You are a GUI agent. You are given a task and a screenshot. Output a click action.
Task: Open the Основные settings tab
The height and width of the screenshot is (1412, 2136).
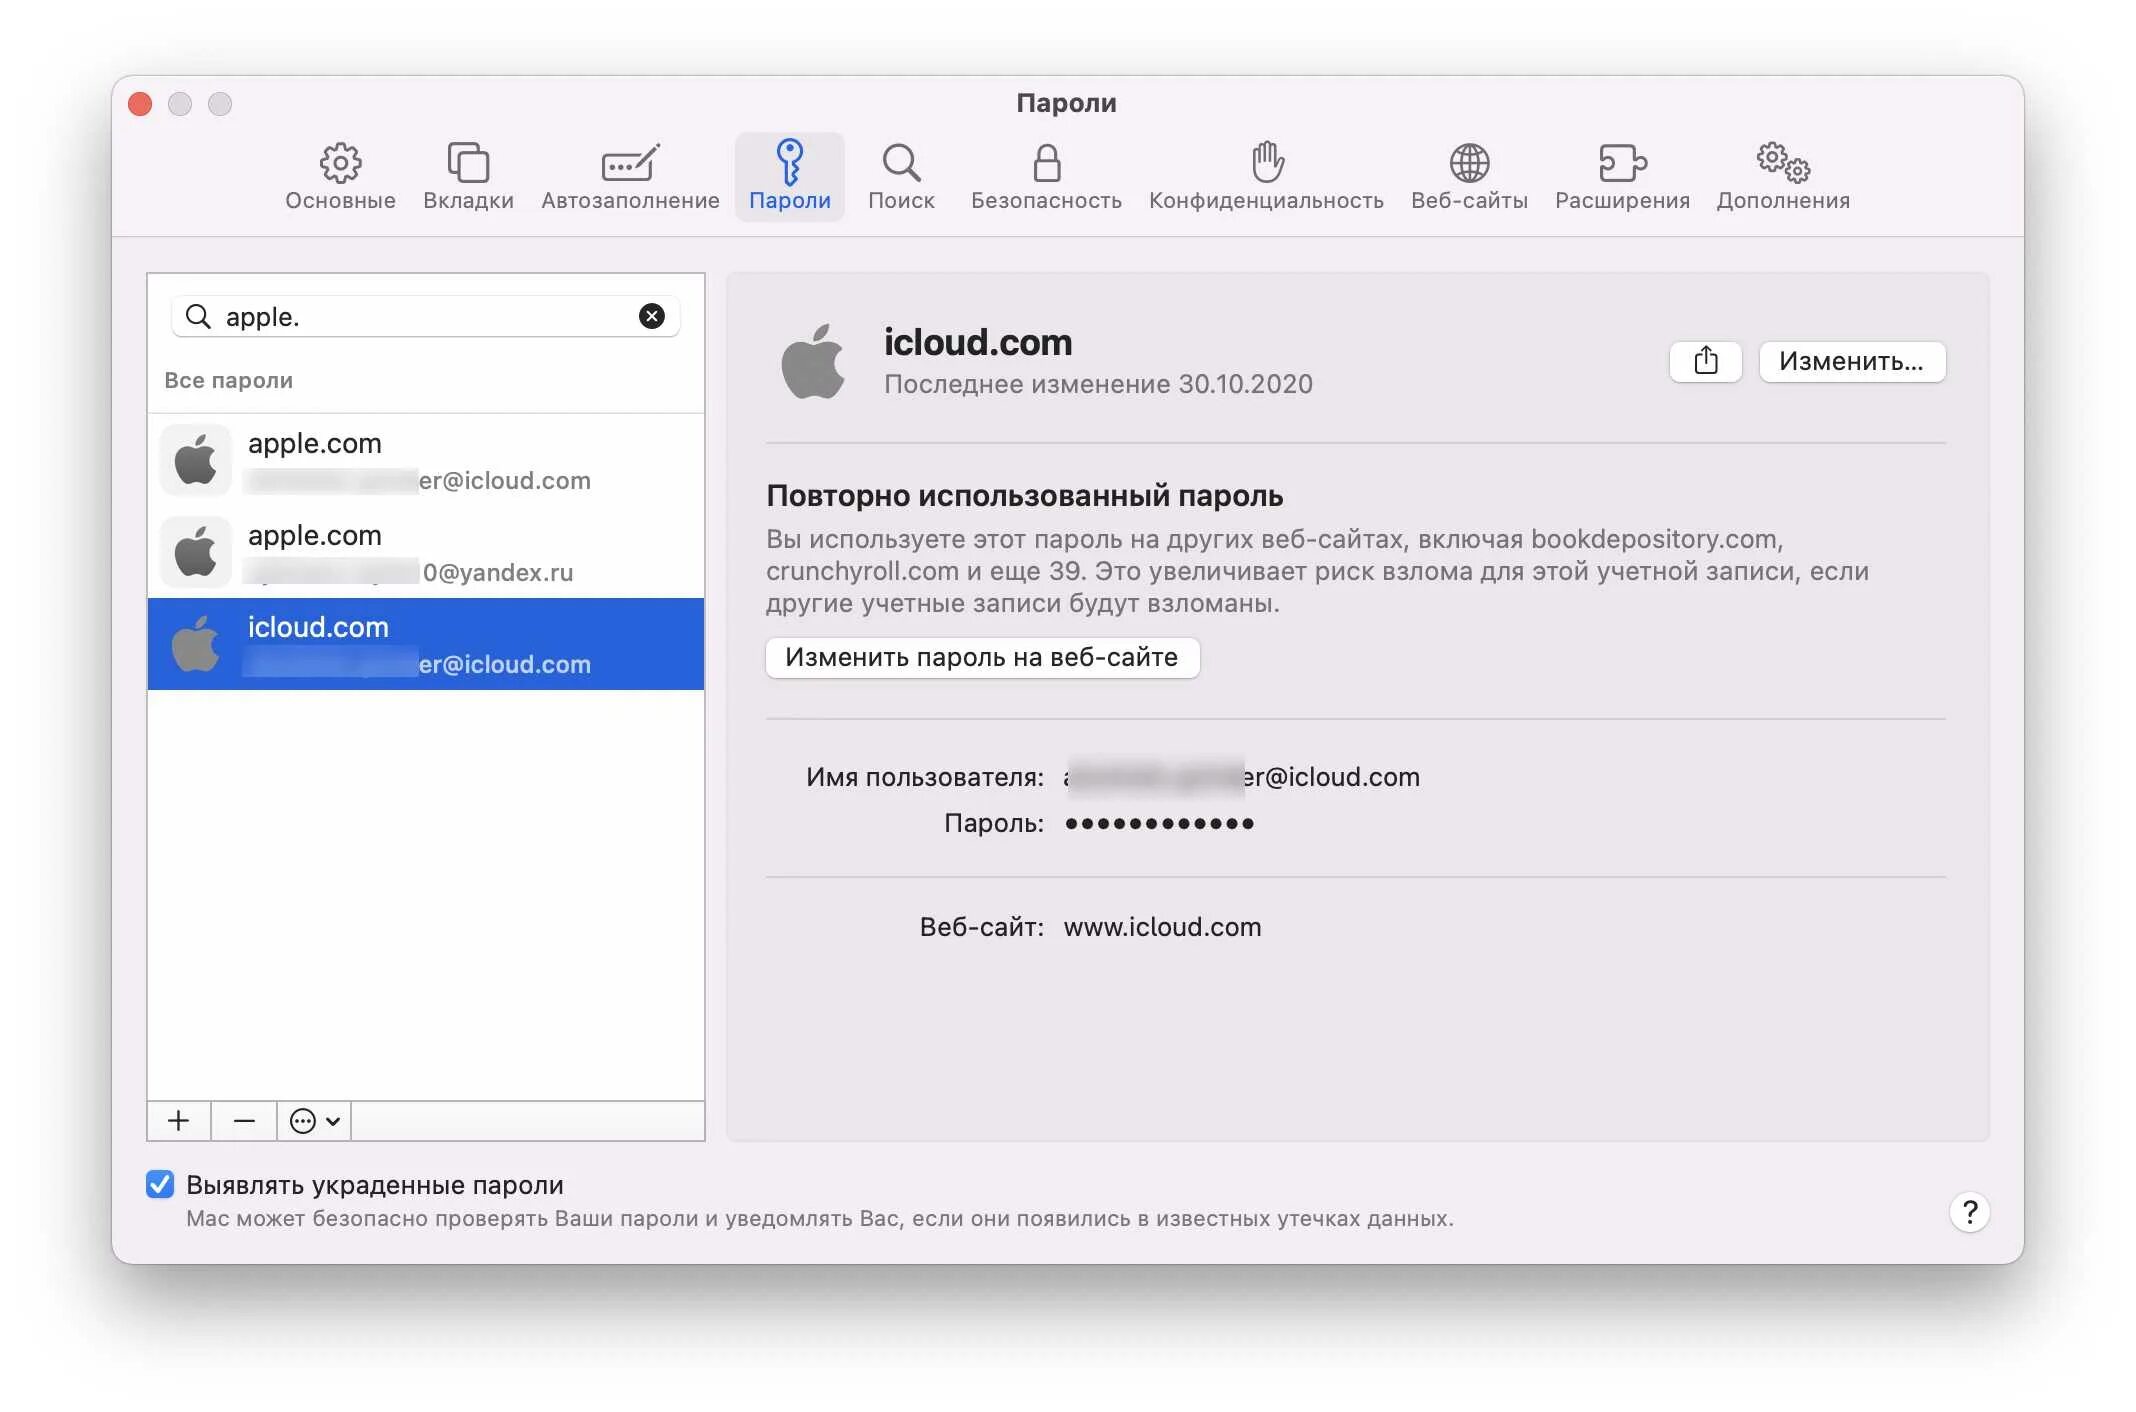pos(340,177)
